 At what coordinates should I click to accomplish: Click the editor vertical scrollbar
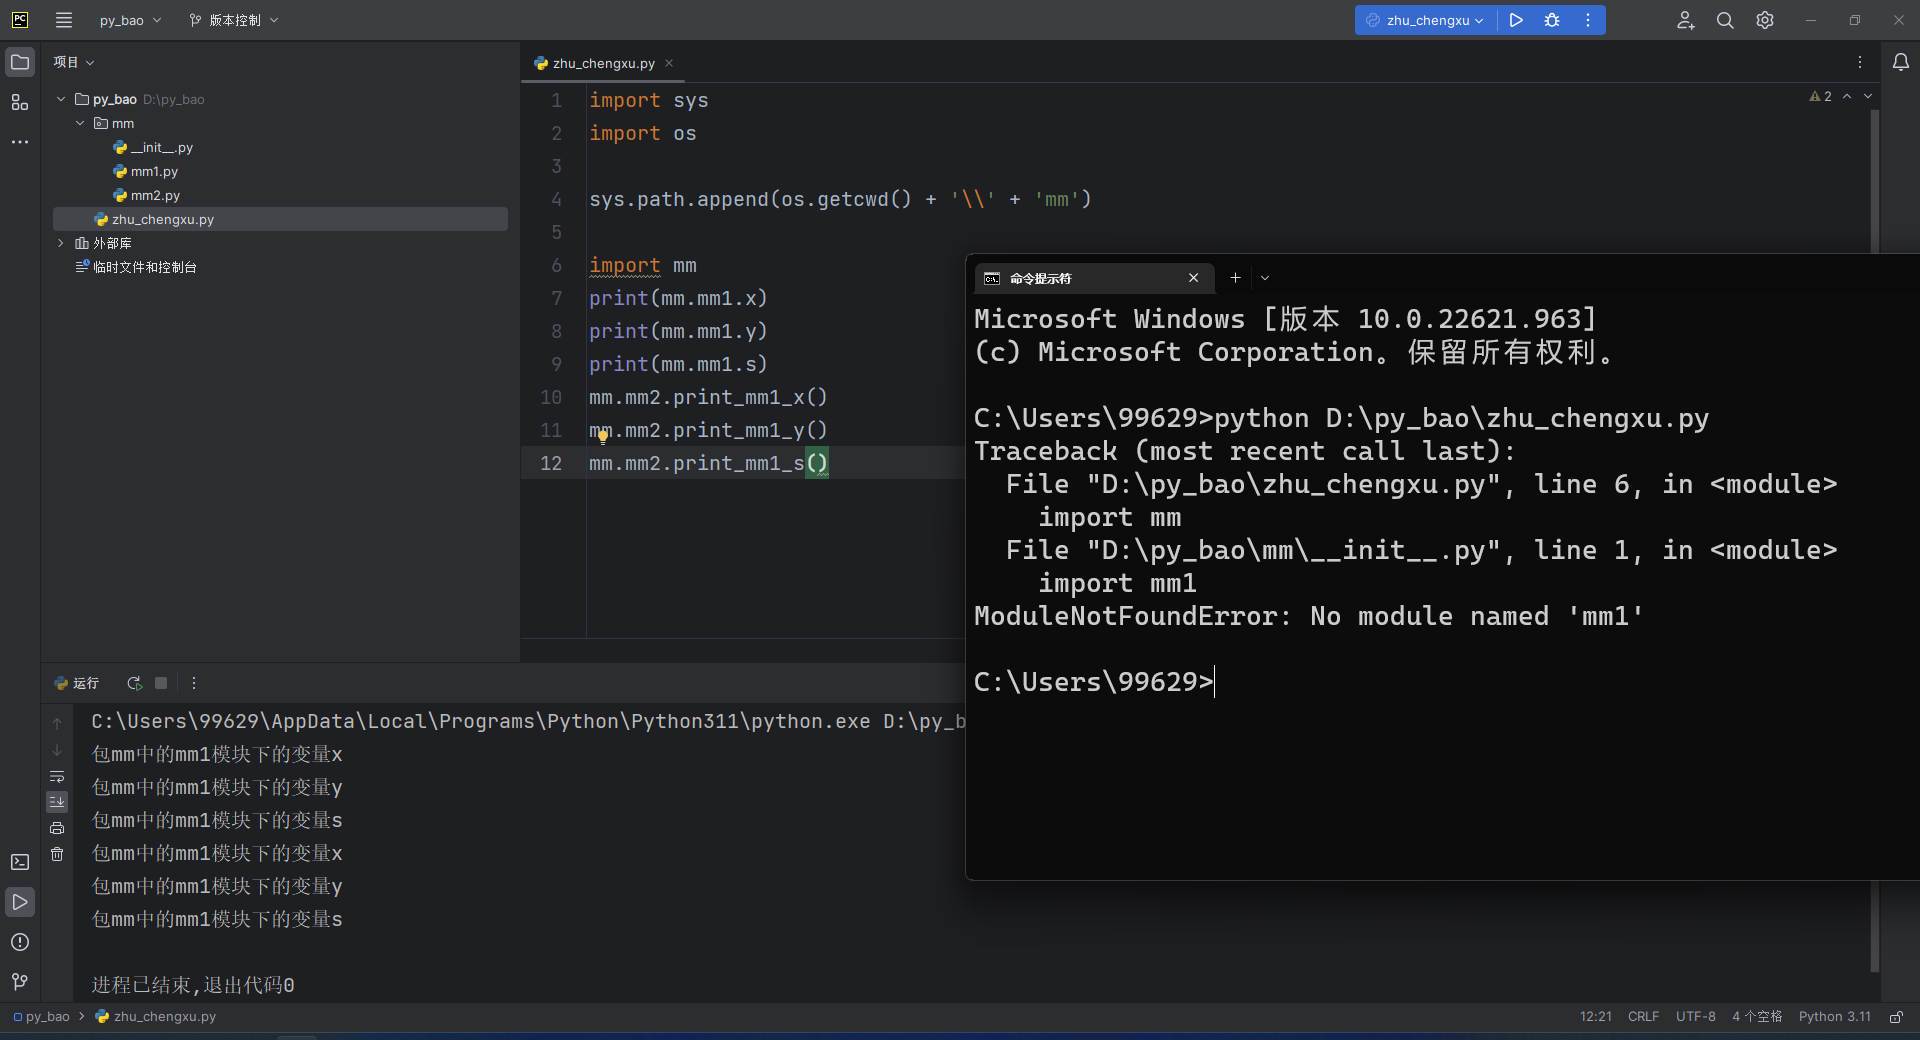[x=1875, y=180]
